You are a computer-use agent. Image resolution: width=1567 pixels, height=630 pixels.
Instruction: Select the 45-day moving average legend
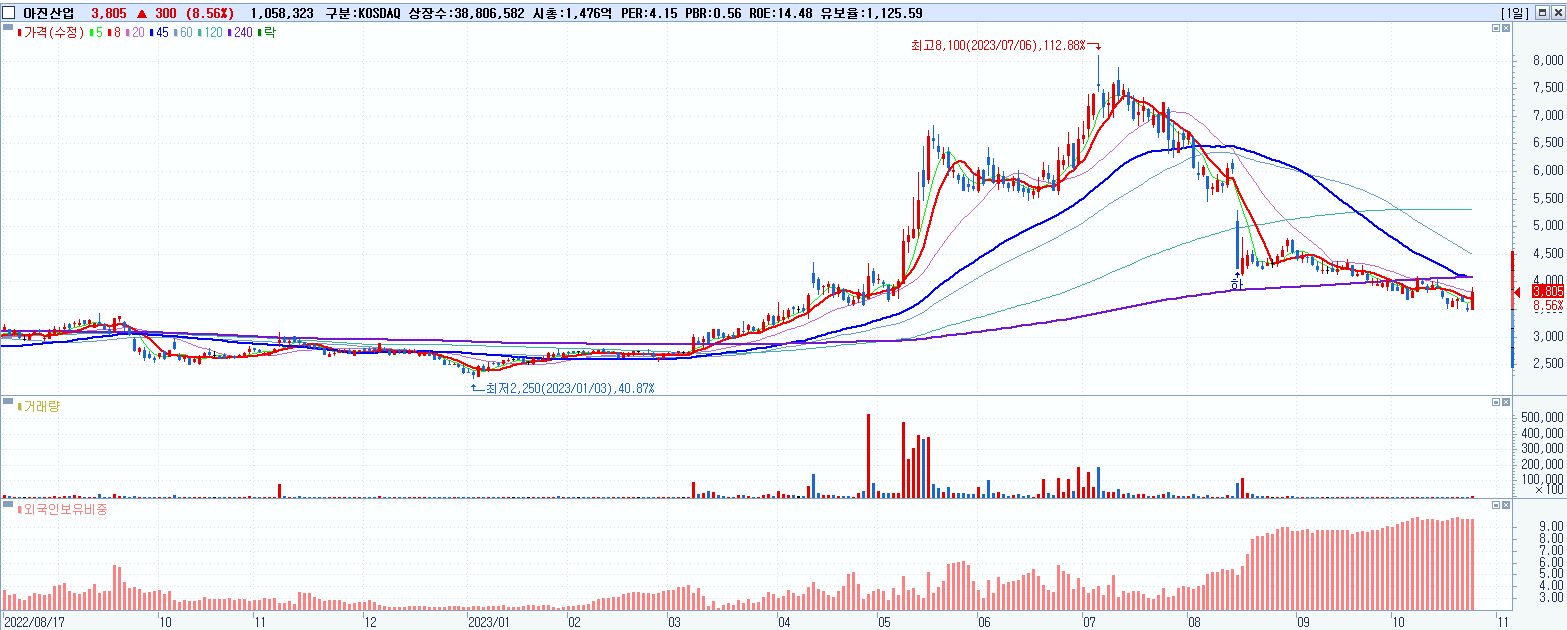pyautogui.click(x=159, y=33)
